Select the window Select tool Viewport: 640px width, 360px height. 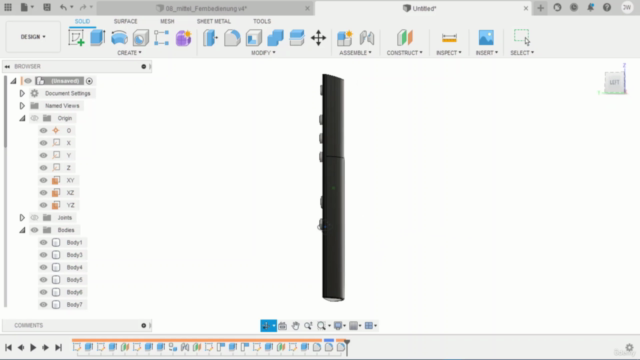tap(522, 37)
